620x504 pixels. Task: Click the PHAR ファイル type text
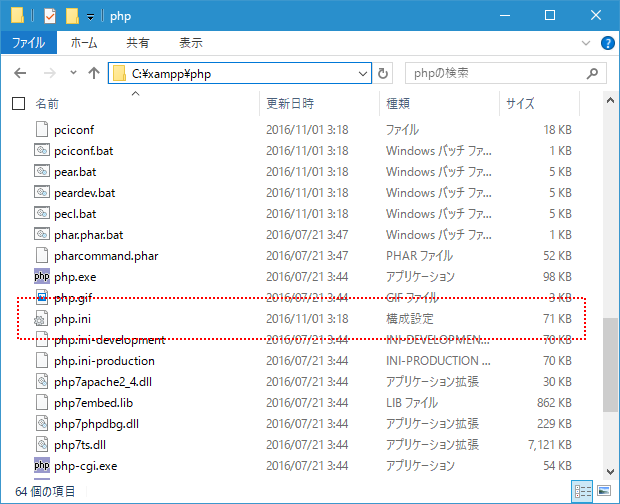419,256
